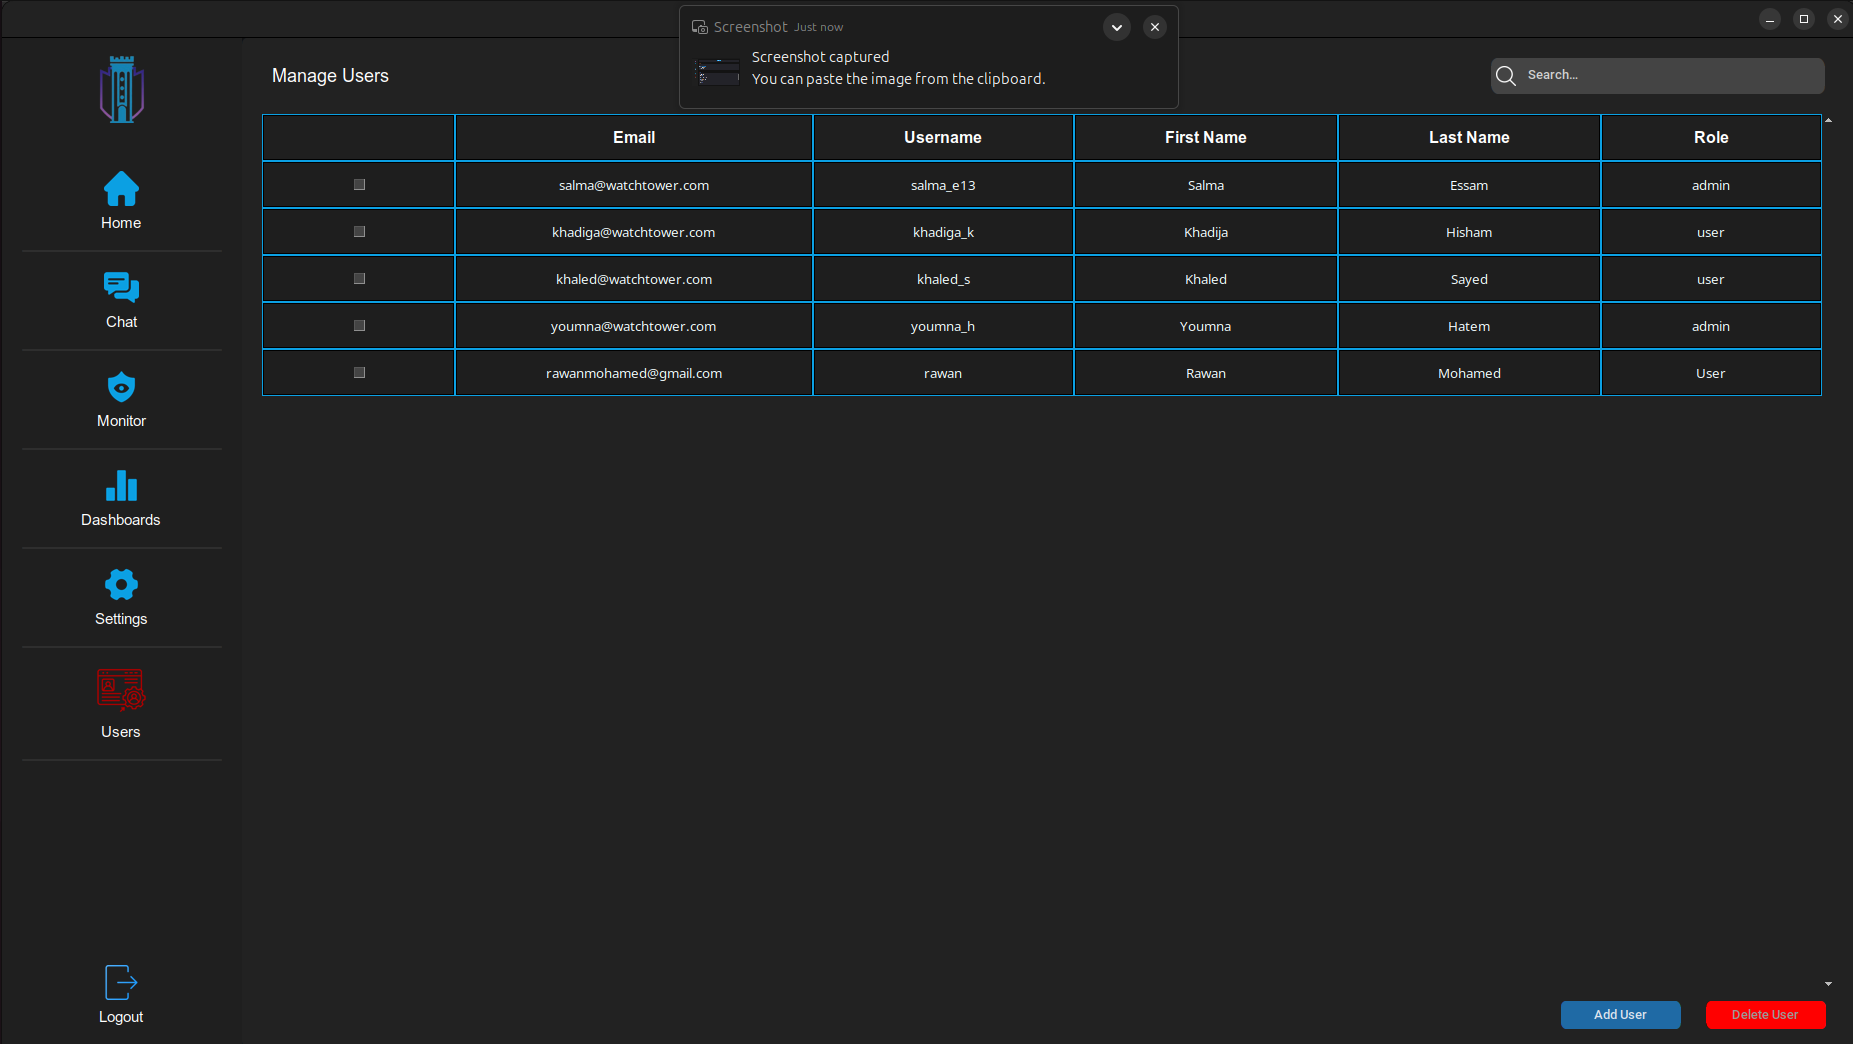This screenshot has width=1853, height=1044.
Task: Select the Monitor menu label
Action: click(x=121, y=421)
